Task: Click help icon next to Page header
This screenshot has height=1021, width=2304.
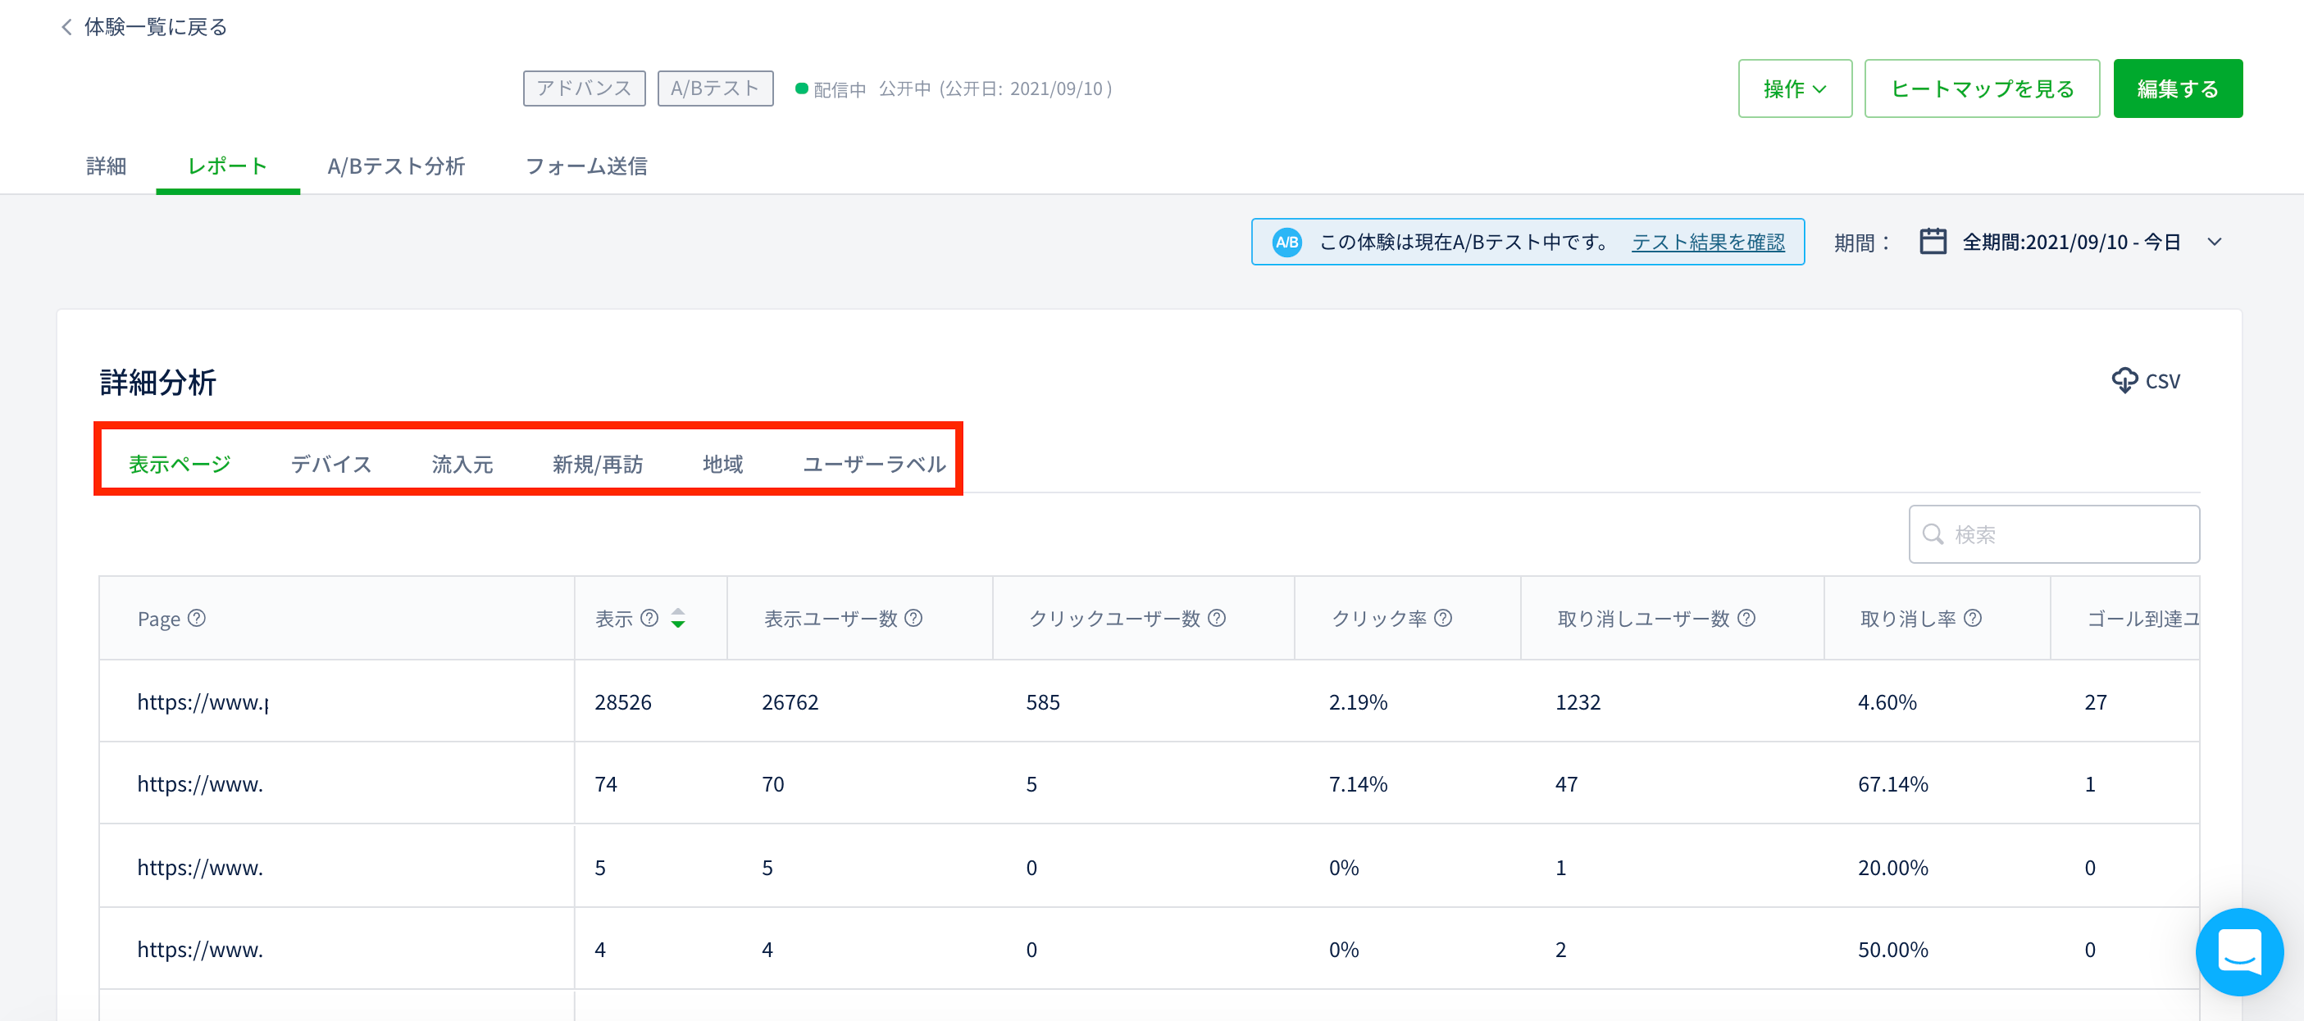Action: coord(197,618)
